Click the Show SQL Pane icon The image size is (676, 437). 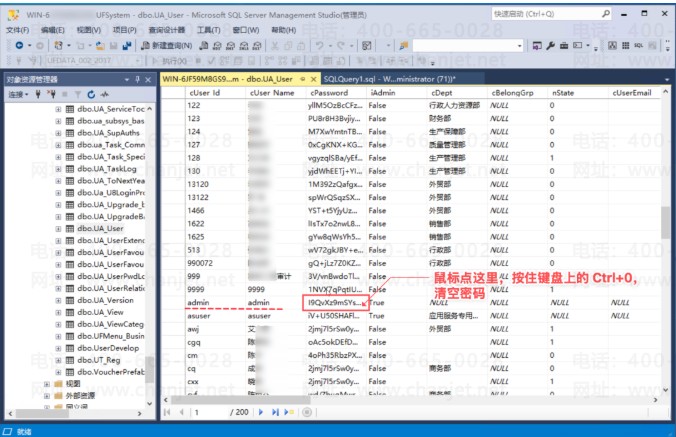point(638,45)
